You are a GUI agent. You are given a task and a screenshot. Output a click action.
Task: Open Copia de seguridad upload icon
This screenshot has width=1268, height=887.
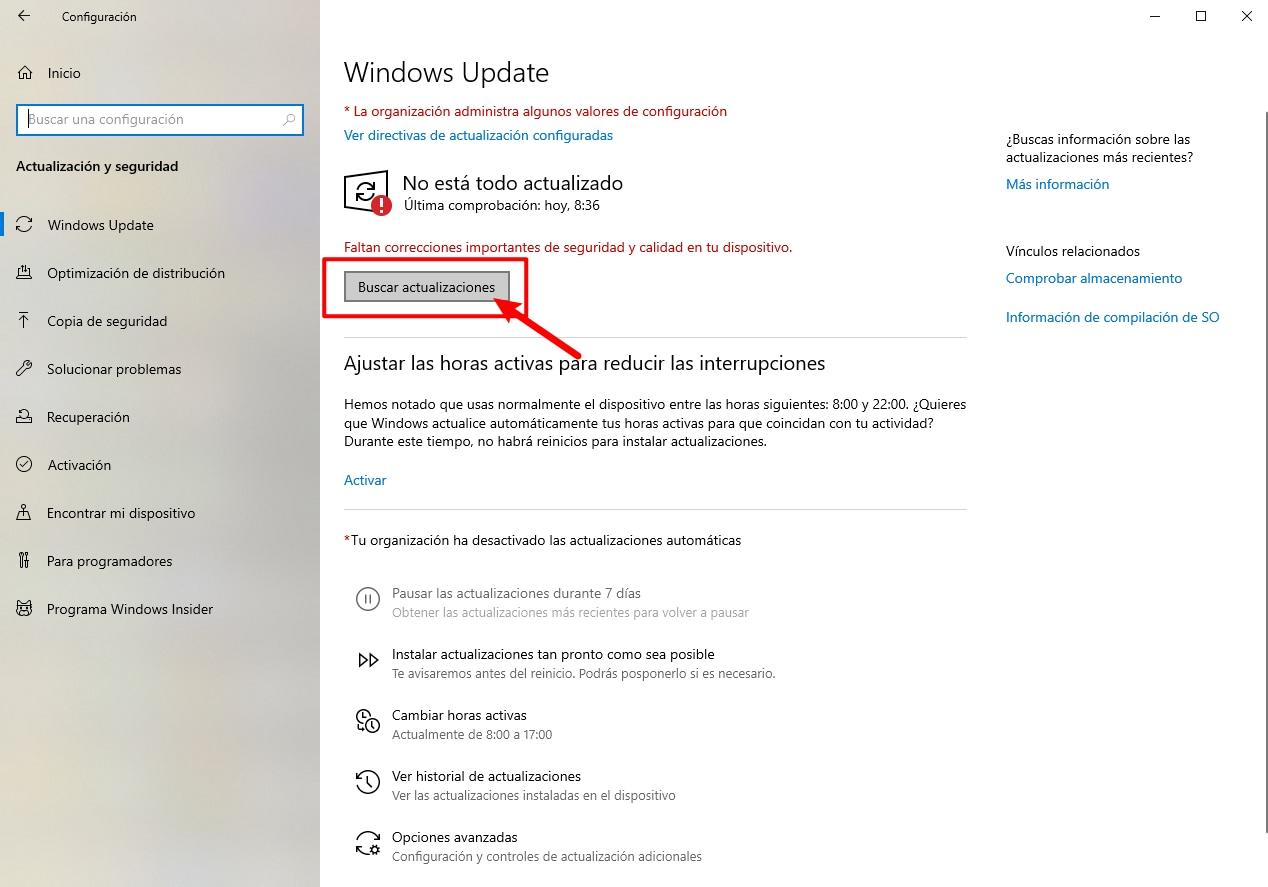pyautogui.click(x=25, y=321)
